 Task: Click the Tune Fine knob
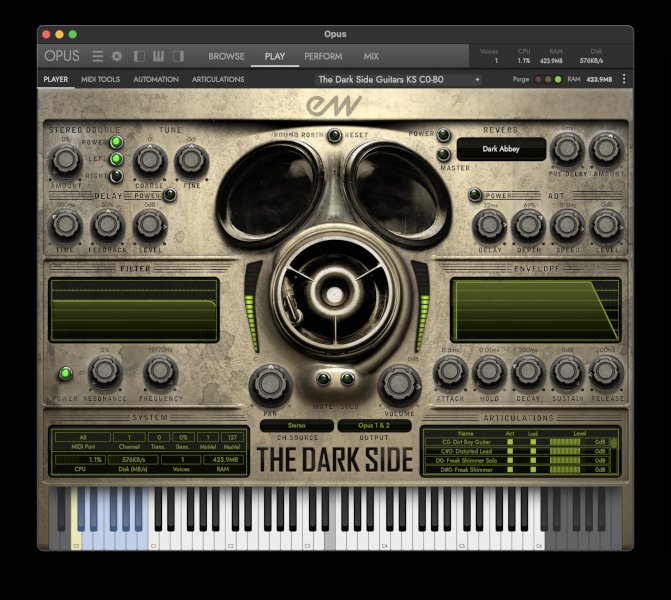[x=191, y=160]
